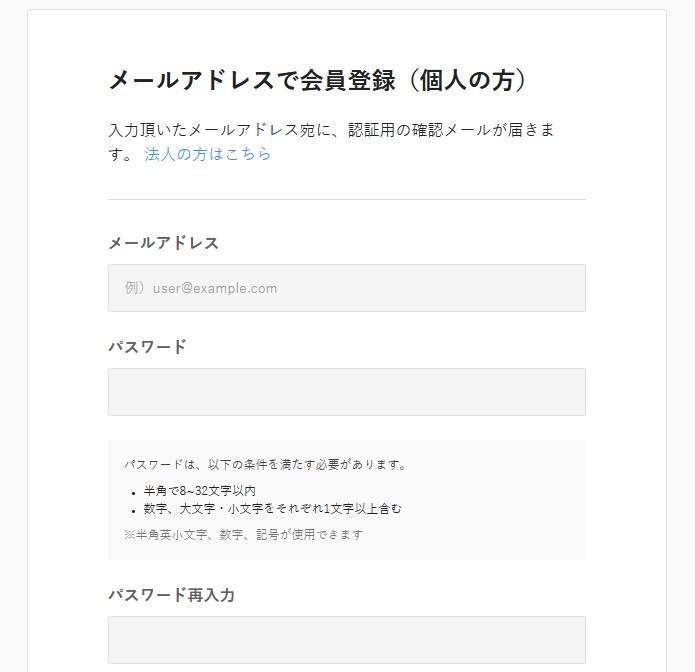
Task: Click the メールアドレス email input field
Action: click(x=346, y=288)
